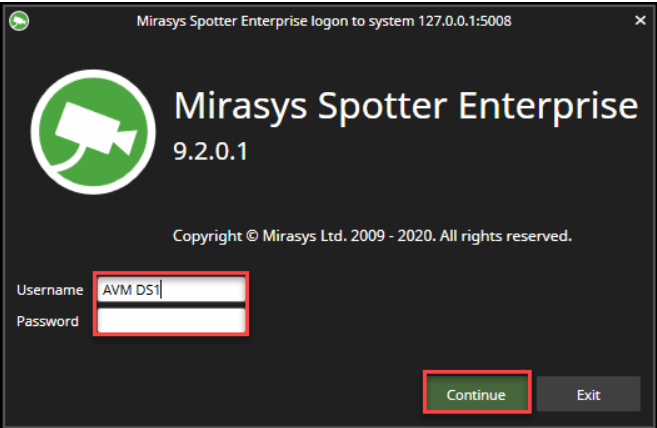Click the Password label
Screen dimensions: 657x428
48,321
